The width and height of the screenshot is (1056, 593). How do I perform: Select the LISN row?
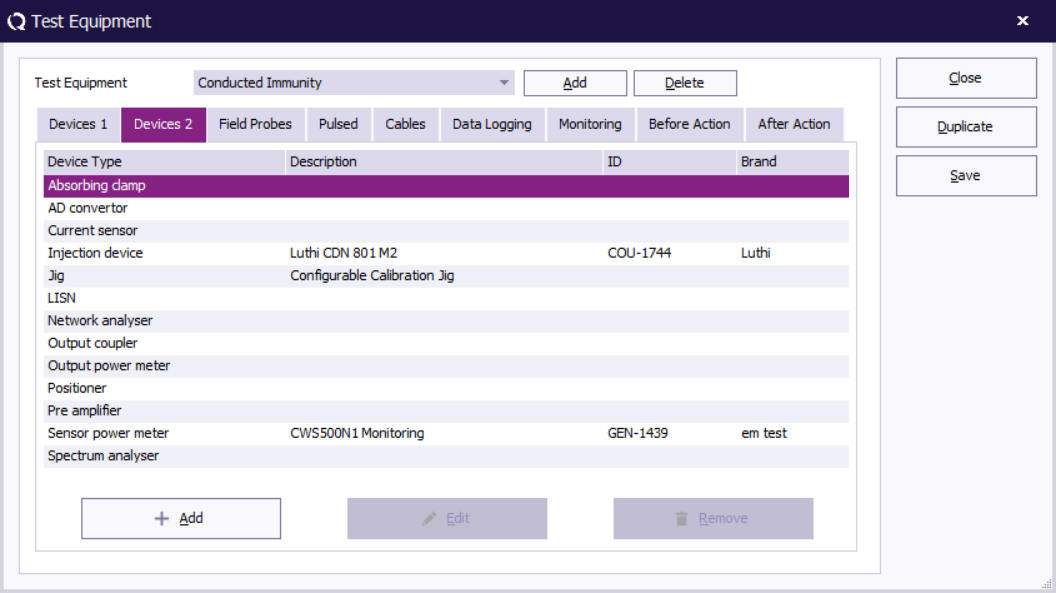[x=446, y=298]
